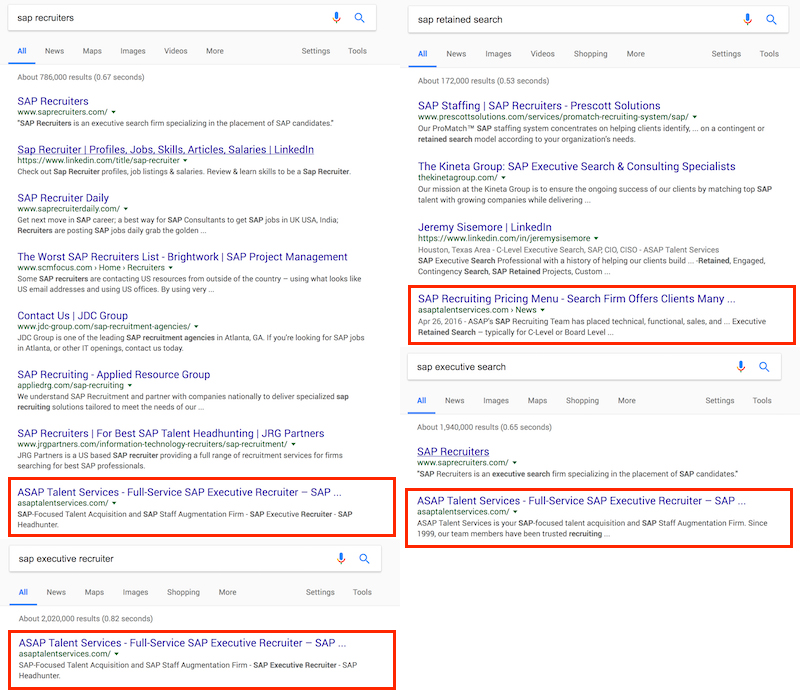Select Videos tab under 'sap retained search'

pyautogui.click(x=542, y=54)
